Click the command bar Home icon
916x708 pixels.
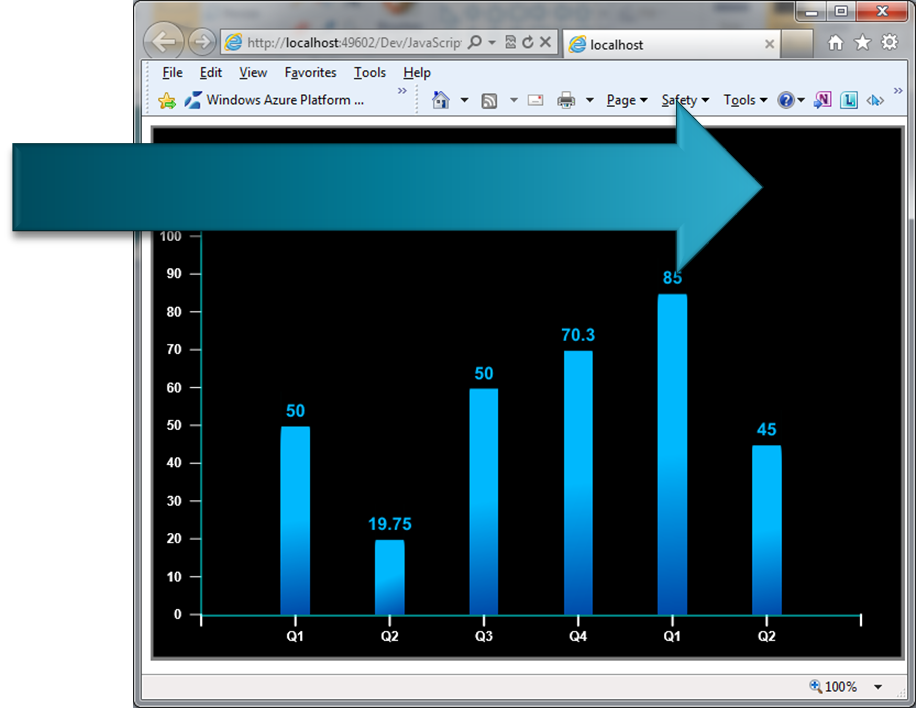coord(441,100)
